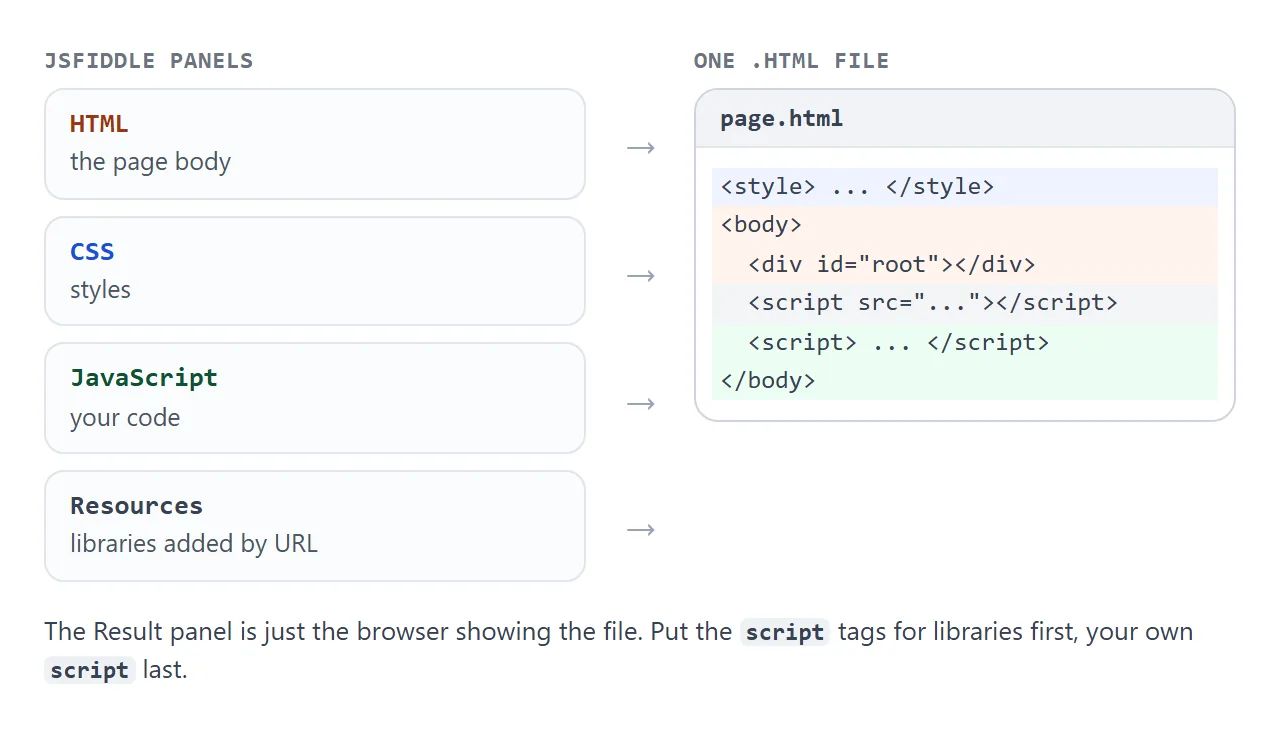Click 'libraries added by URL' text
Screen dimensions: 1280x740
click(x=194, y=544)
